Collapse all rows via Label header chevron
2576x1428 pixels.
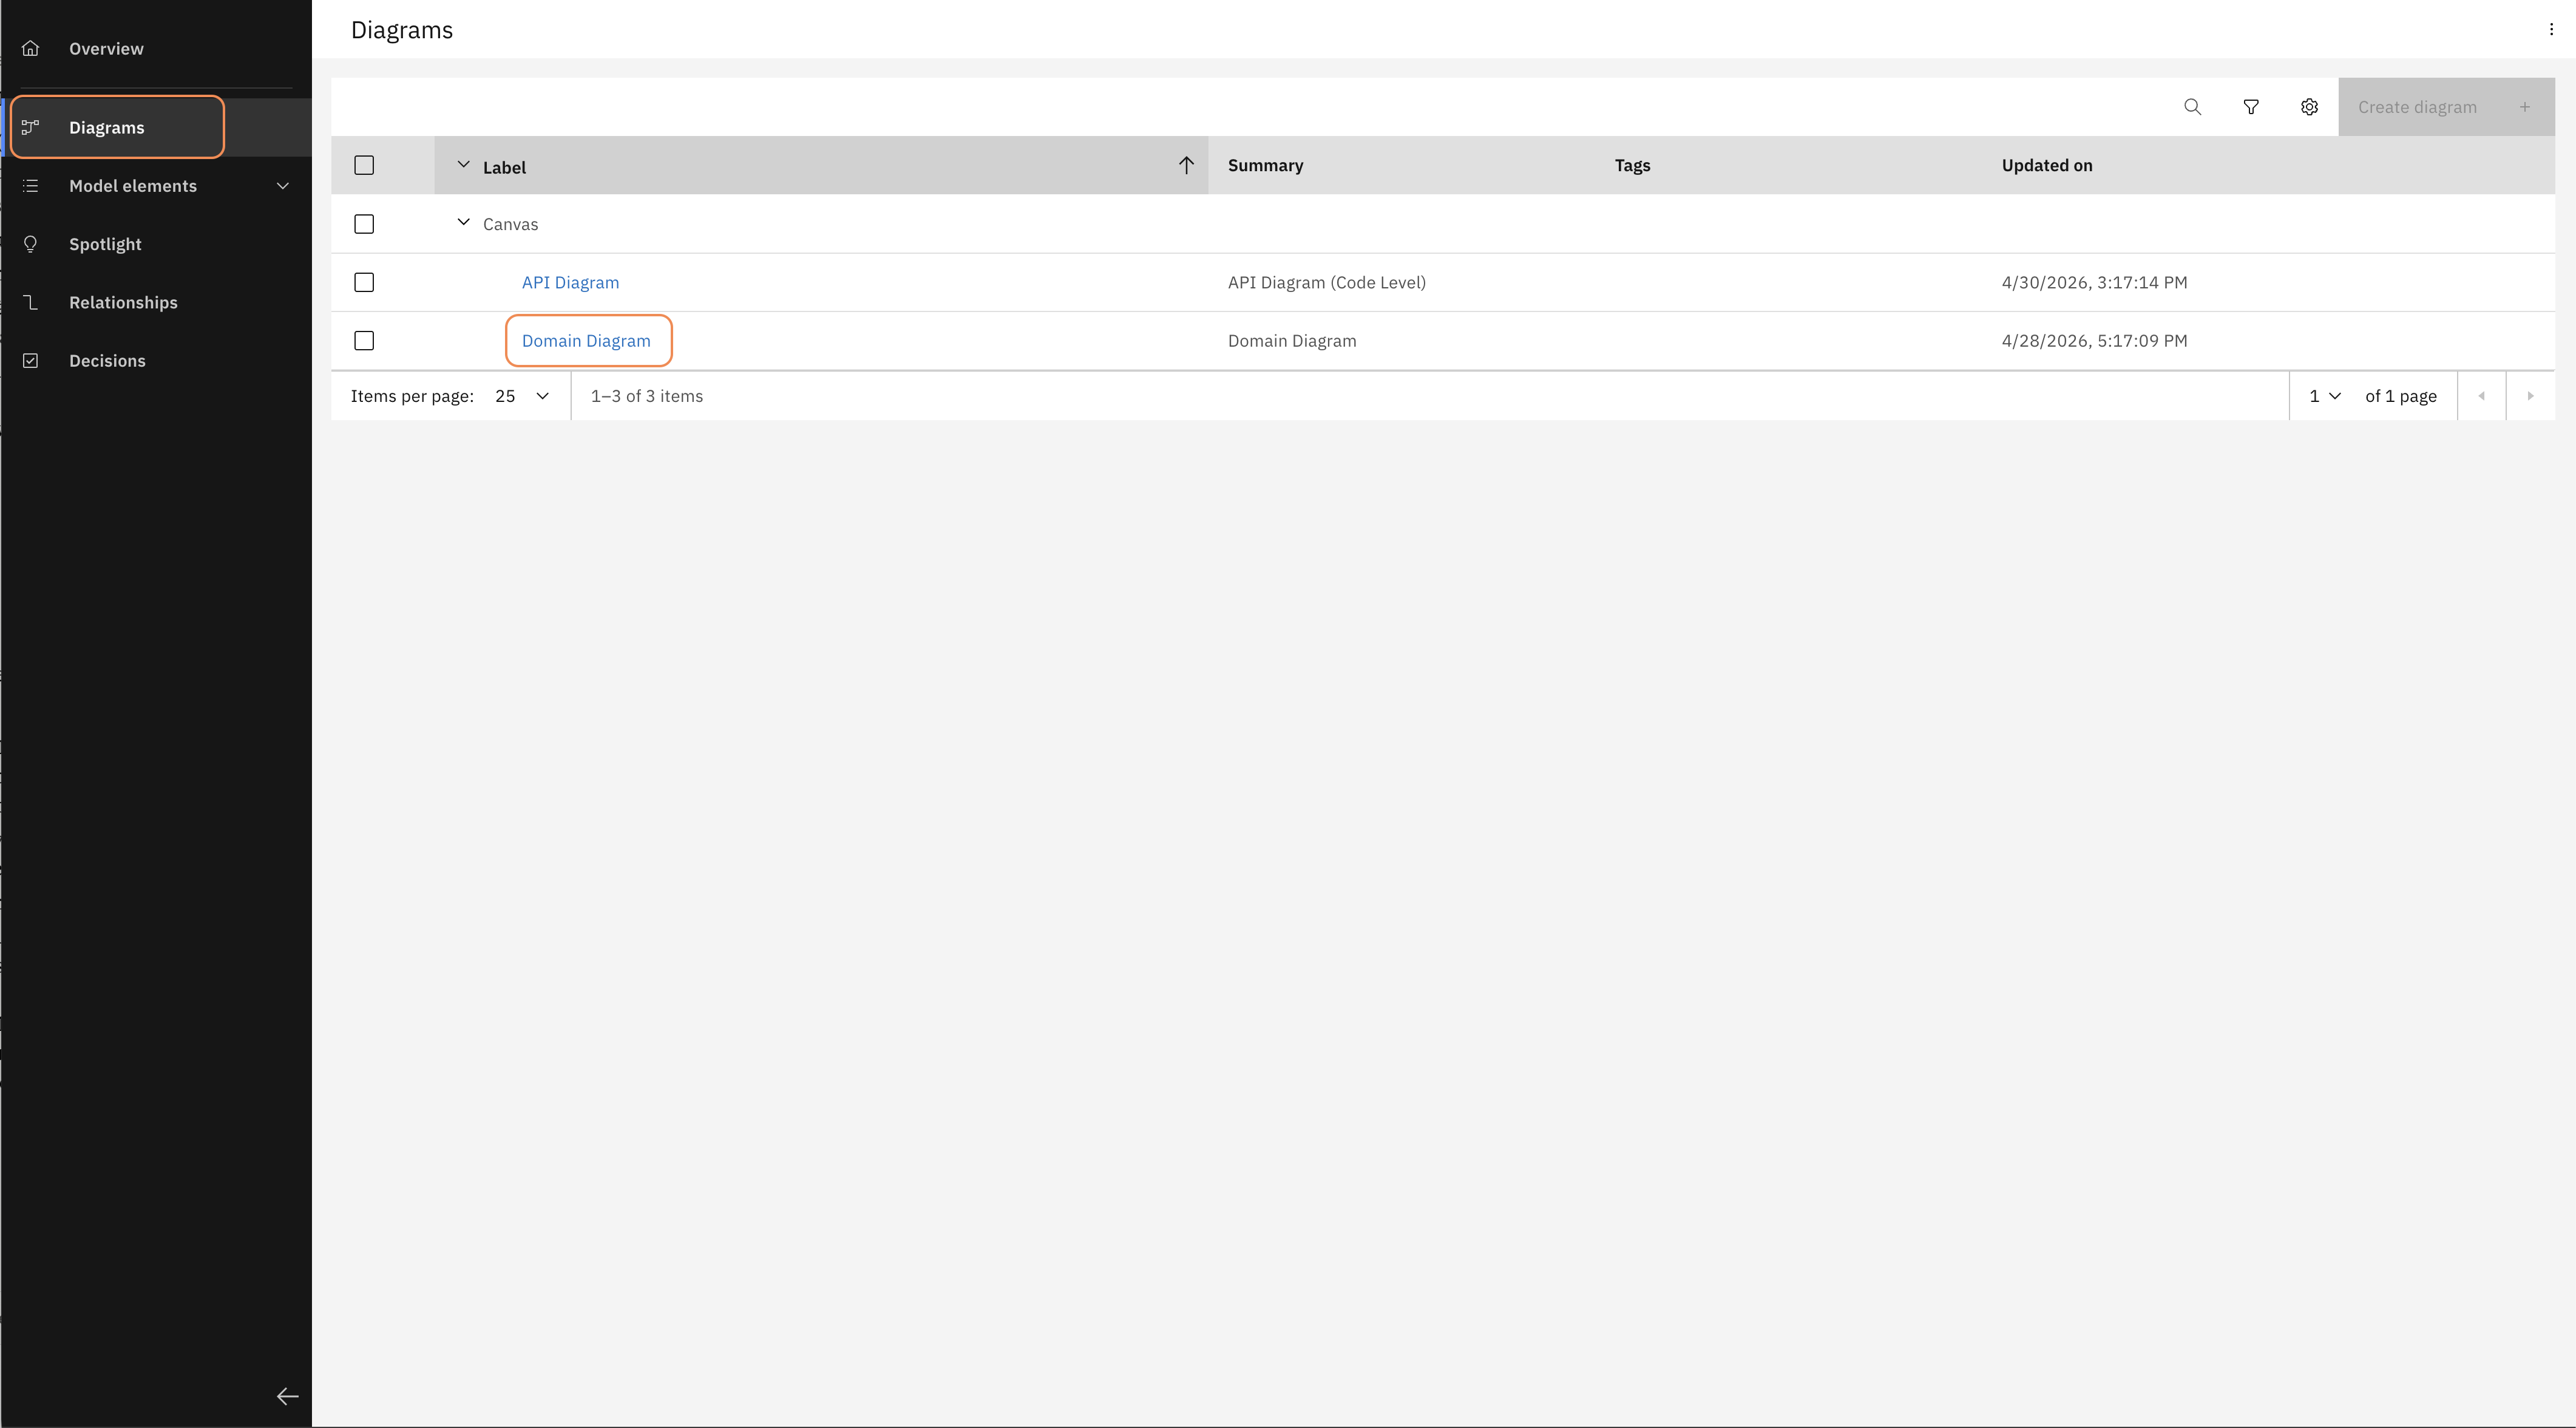(463, 164)
